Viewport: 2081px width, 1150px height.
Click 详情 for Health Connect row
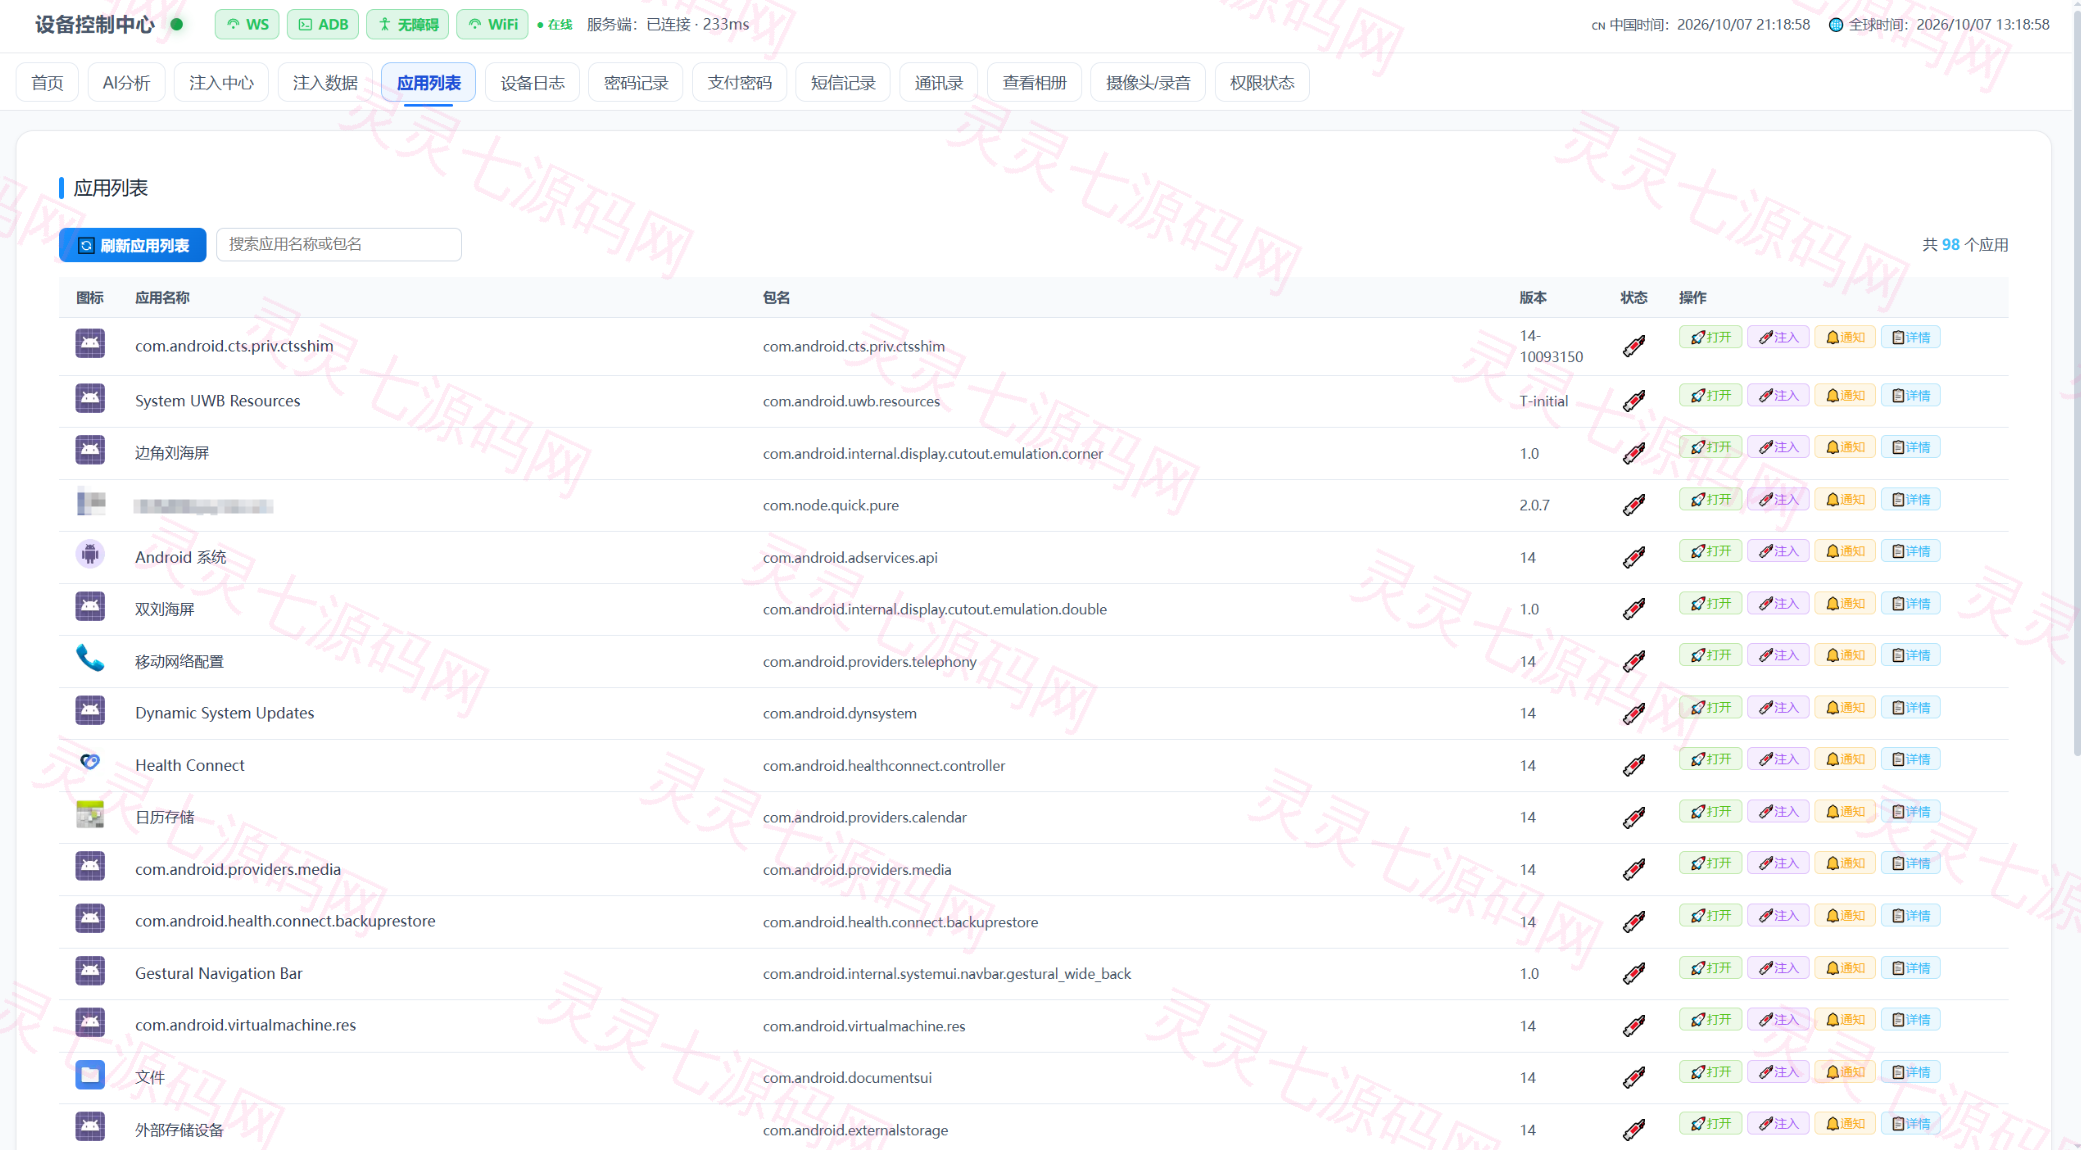[1911, 759]
